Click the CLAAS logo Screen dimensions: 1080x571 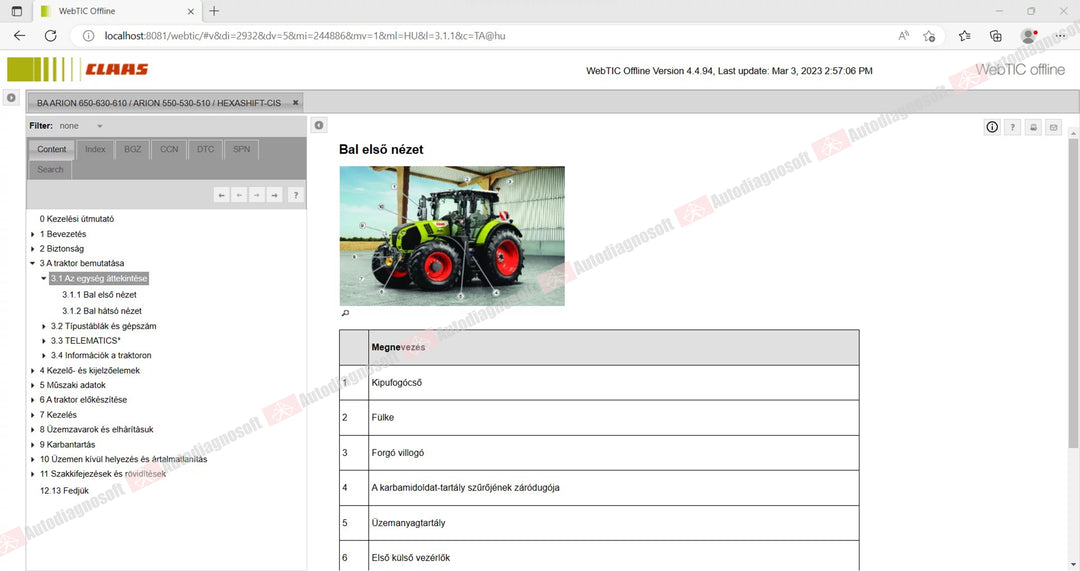(77, 70)
